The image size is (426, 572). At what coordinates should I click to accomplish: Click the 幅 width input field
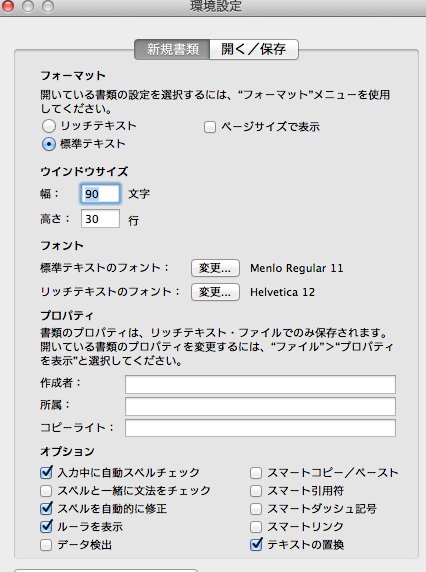(100, 193)
